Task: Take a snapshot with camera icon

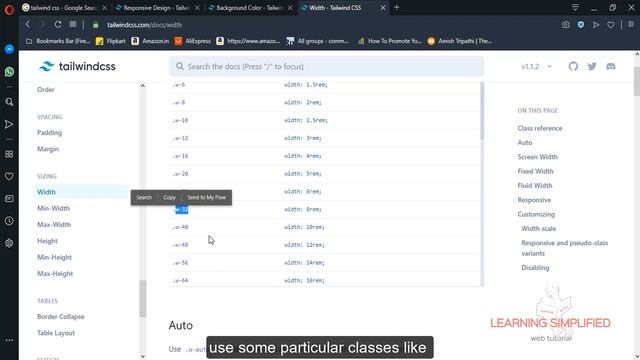Action: 565,25
